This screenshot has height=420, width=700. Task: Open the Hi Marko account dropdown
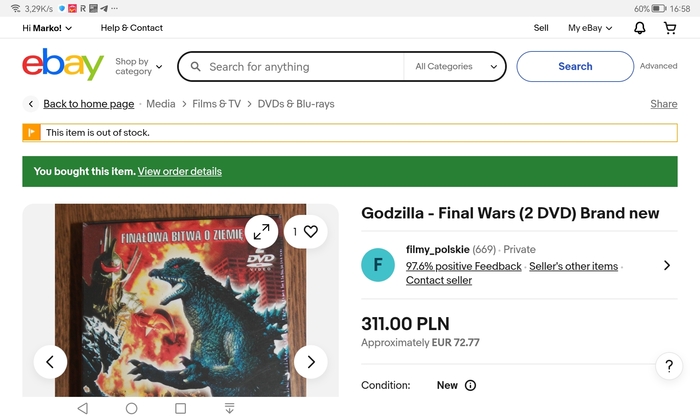click(x=47, y=28)
